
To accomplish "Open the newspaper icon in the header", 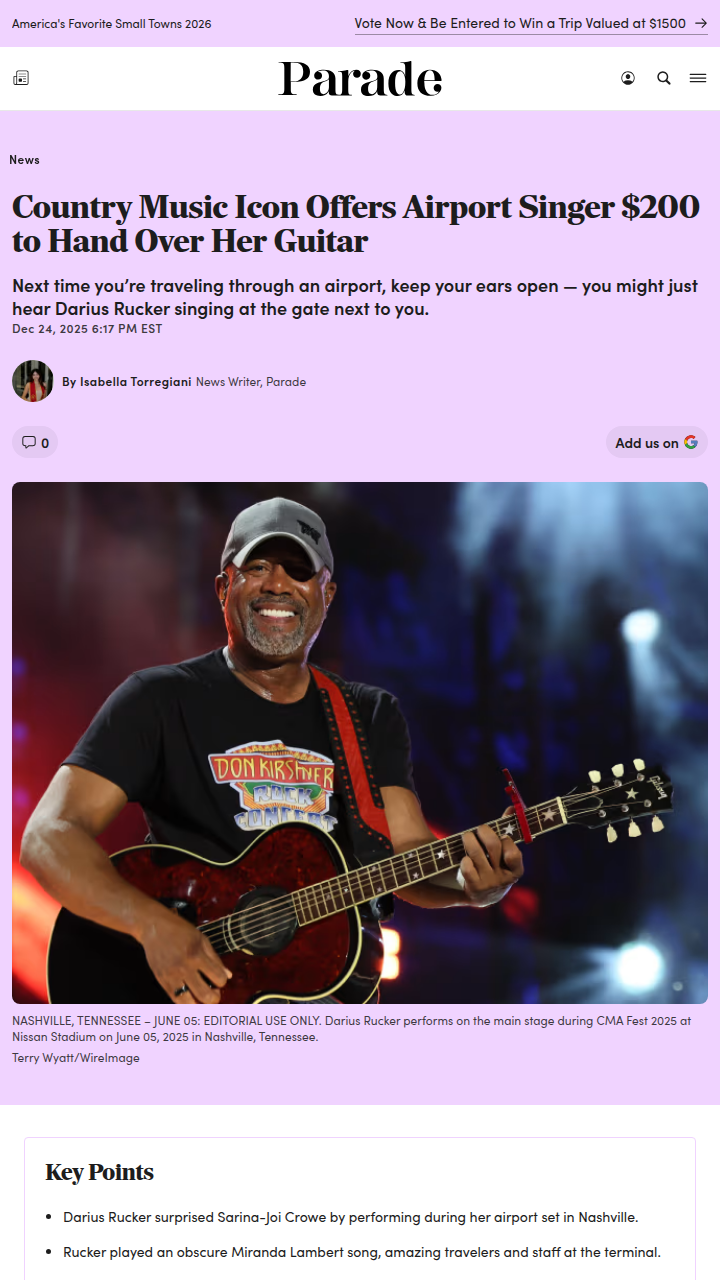I will [21, 78].
